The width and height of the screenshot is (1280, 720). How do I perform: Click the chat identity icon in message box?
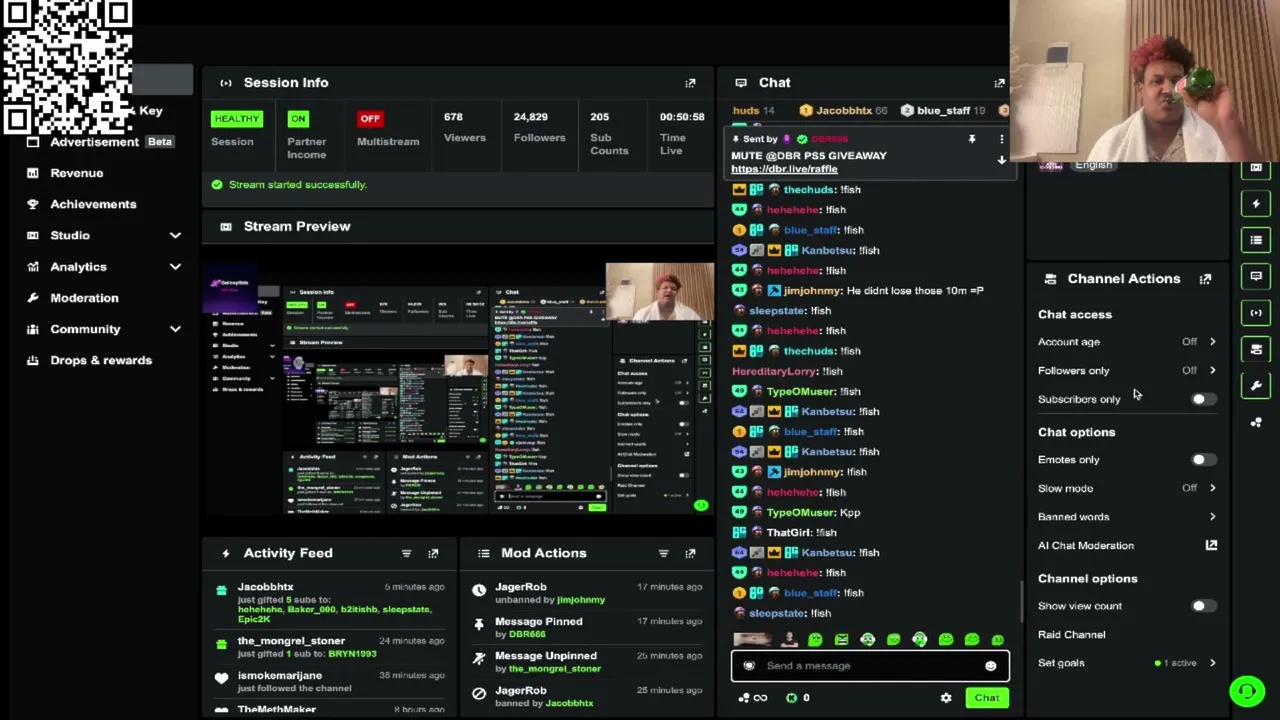tap(749, 666)
